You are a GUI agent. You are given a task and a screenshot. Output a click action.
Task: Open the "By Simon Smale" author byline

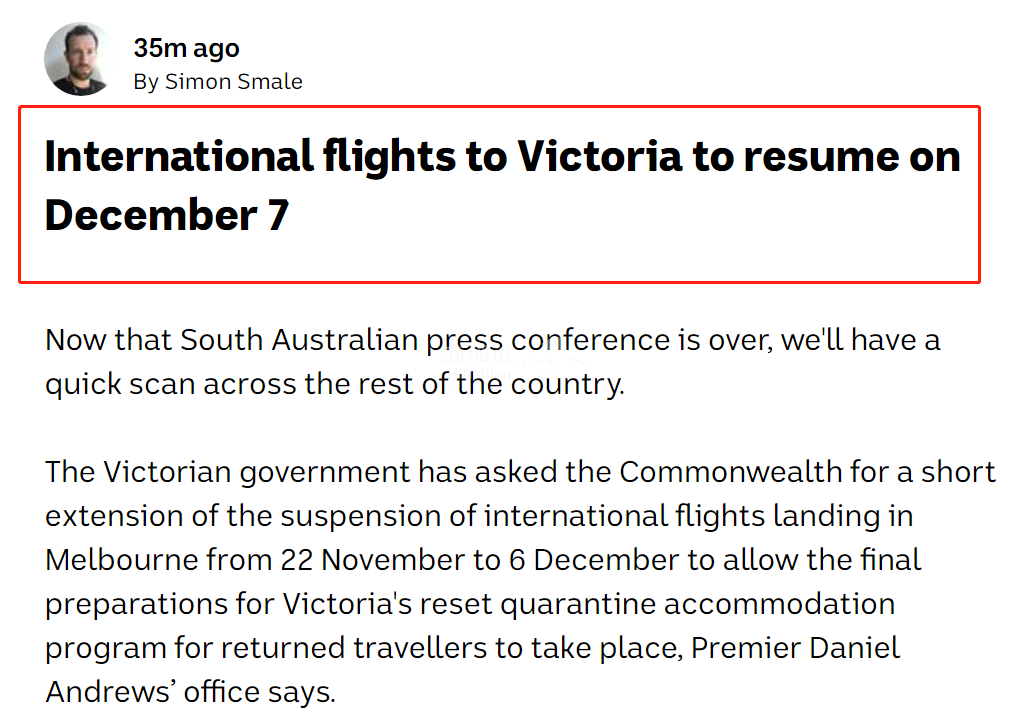pos(218,82)
